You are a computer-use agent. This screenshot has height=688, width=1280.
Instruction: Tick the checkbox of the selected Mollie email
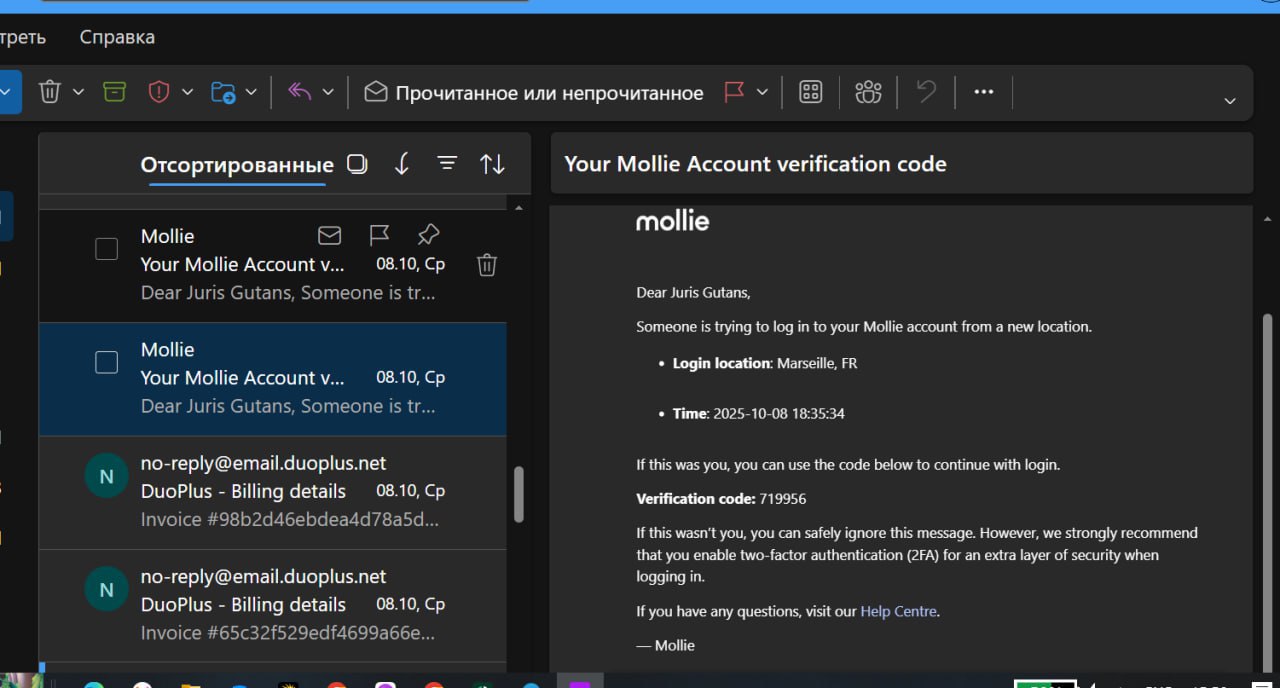pos(106,362)
